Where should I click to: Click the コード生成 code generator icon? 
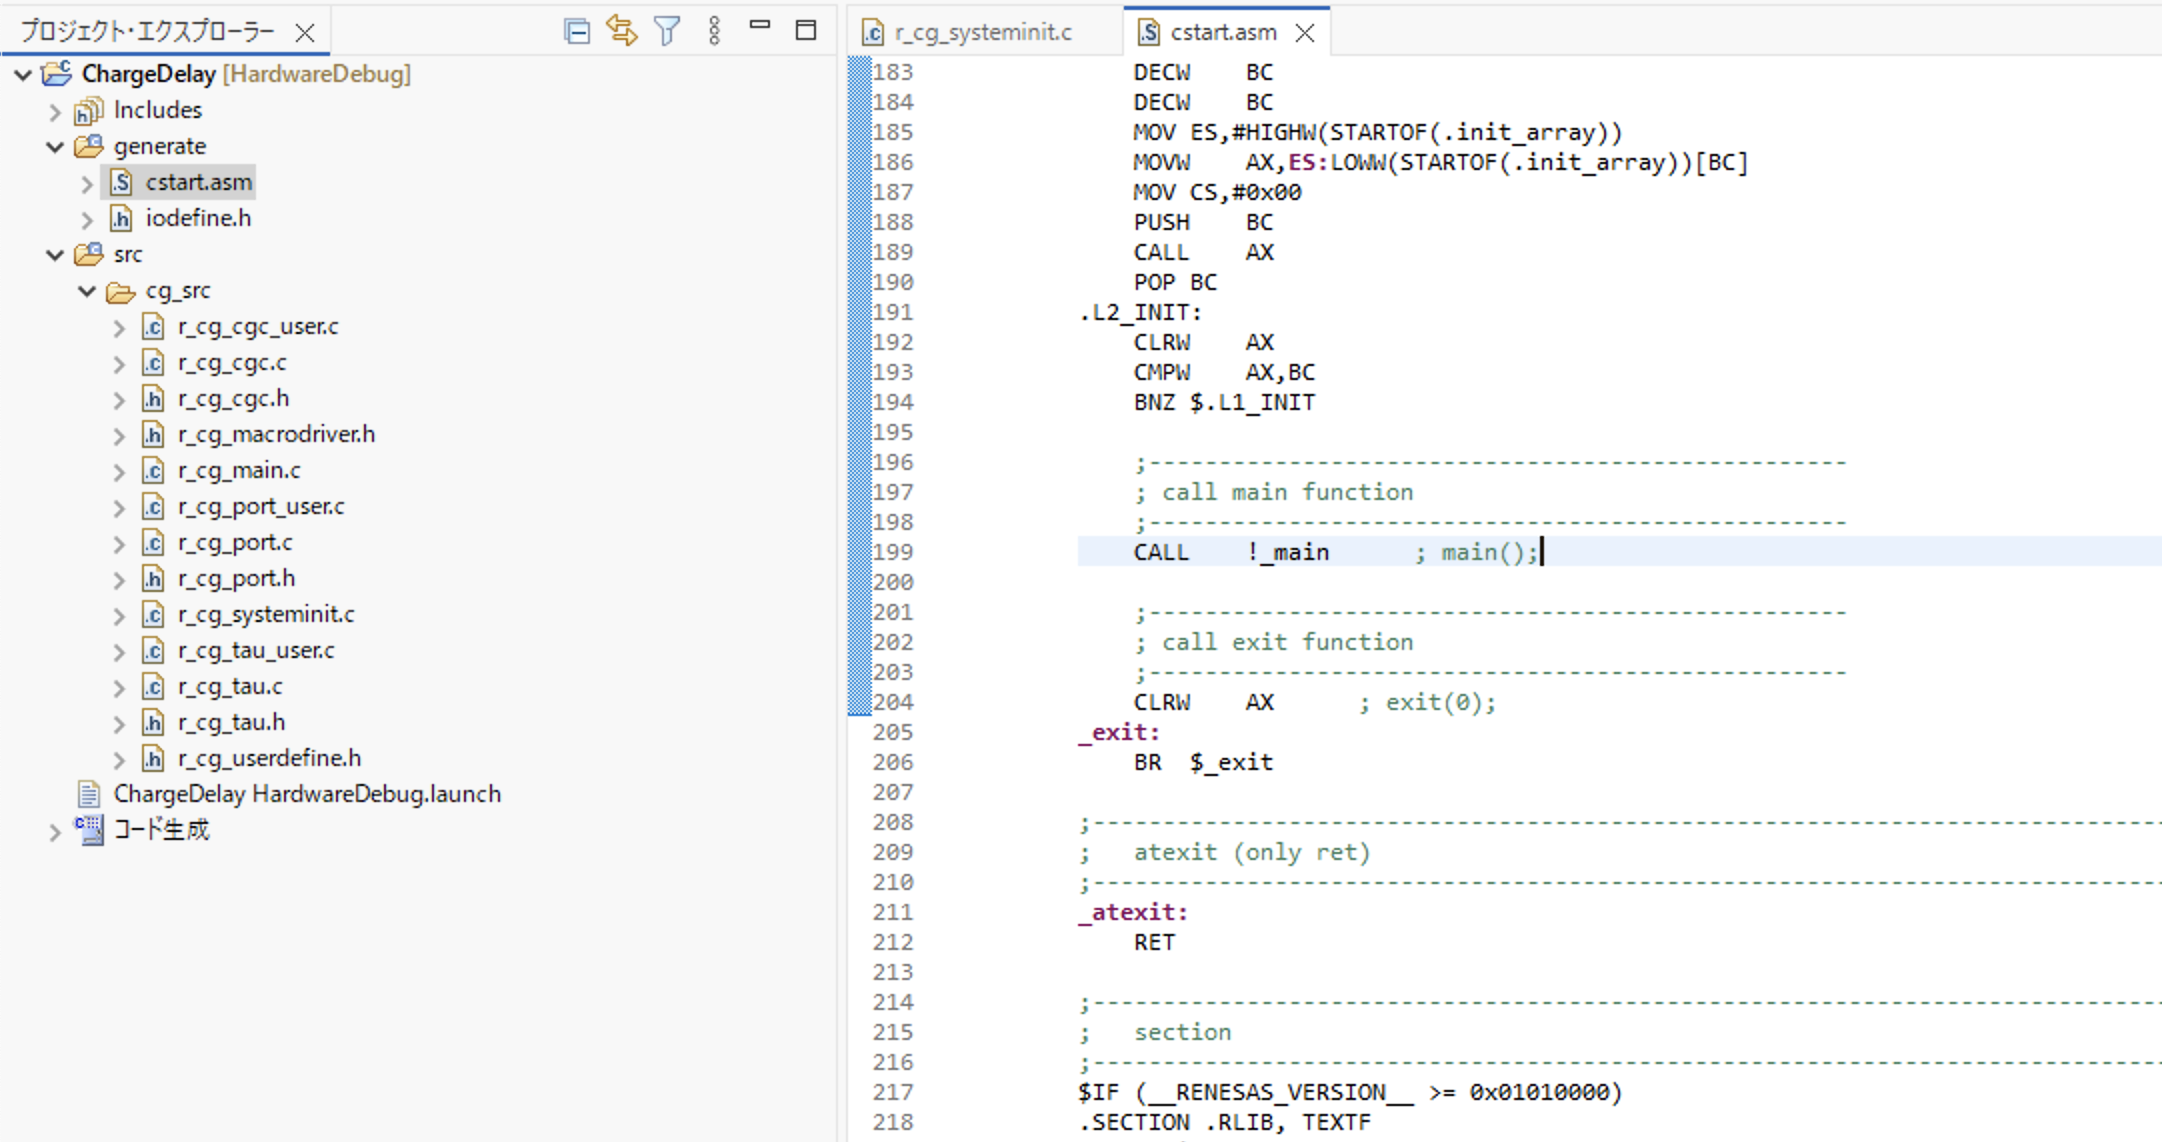tap(89, 829)
